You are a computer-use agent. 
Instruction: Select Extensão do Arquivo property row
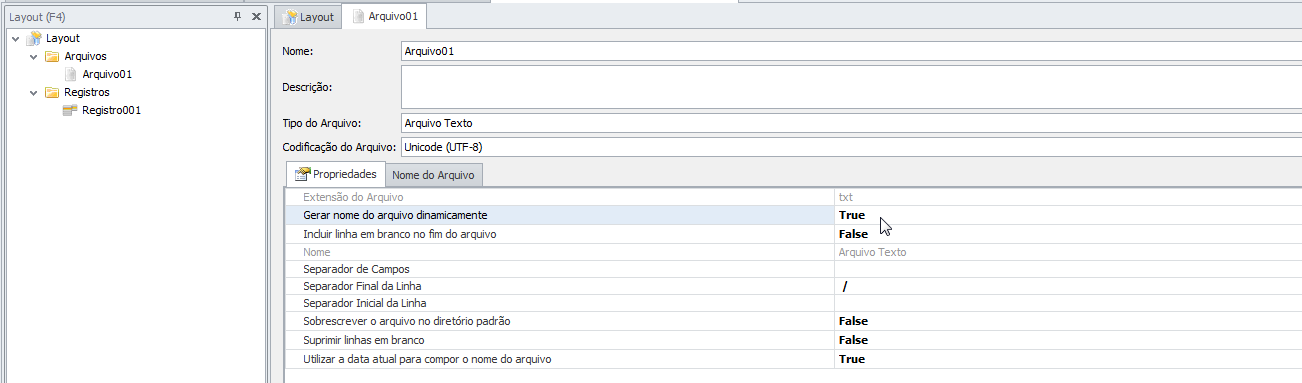pos(794,198)
